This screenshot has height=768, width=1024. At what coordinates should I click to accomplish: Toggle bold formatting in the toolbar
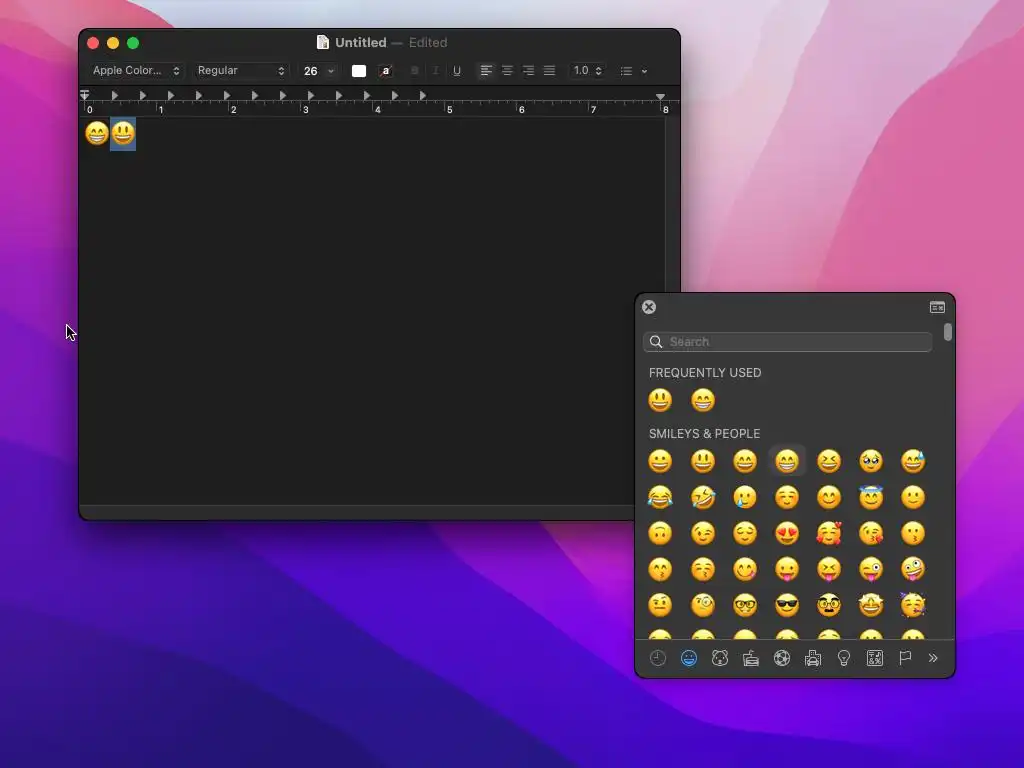(415, 71)
